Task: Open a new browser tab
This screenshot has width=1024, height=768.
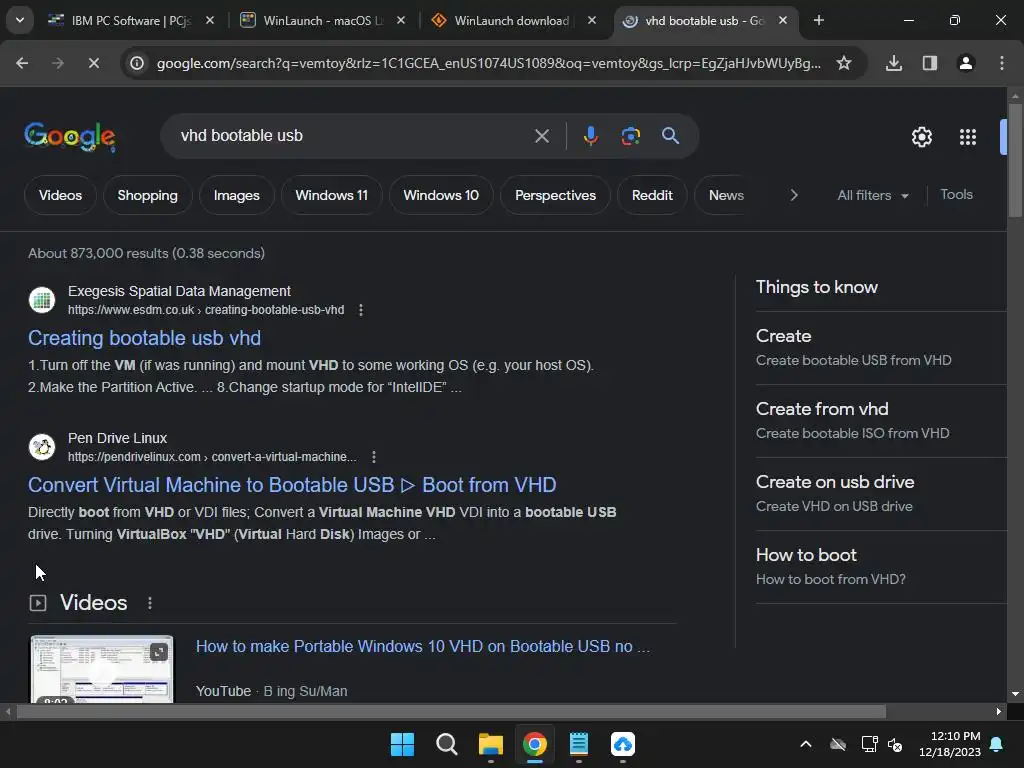Action: tap(818, 20)
